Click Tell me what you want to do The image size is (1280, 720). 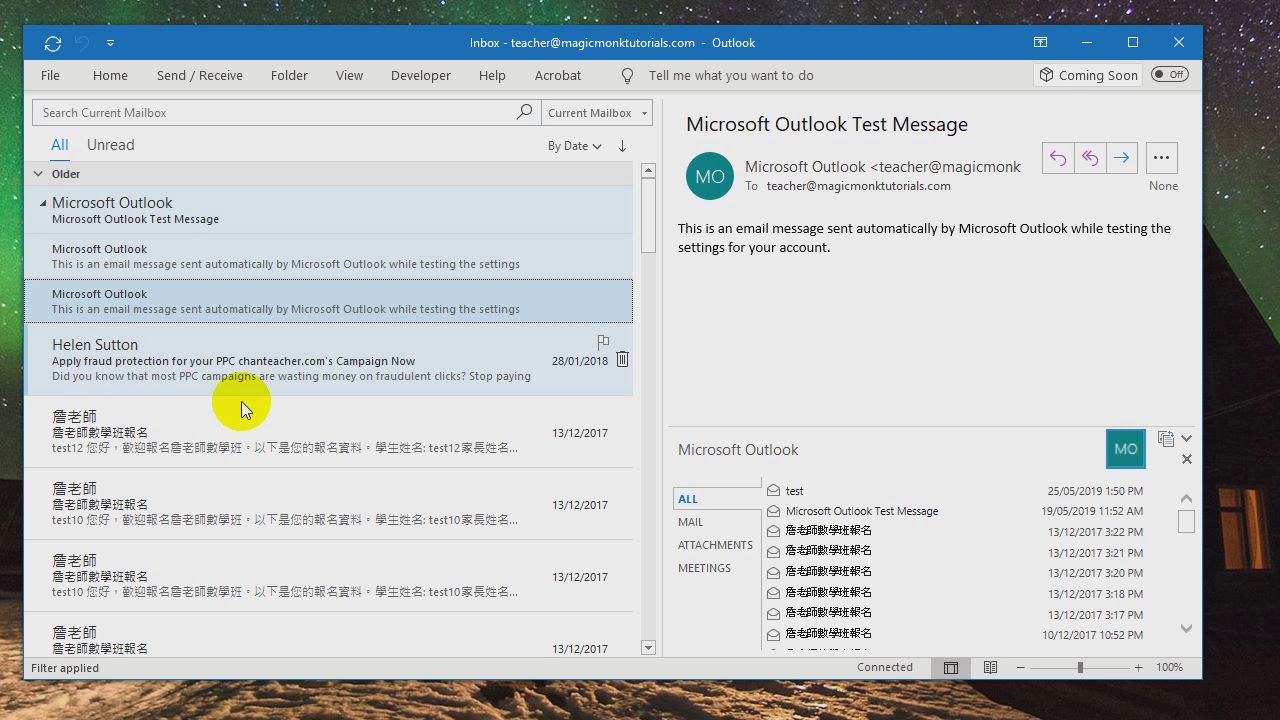click(x=731, y=75)
